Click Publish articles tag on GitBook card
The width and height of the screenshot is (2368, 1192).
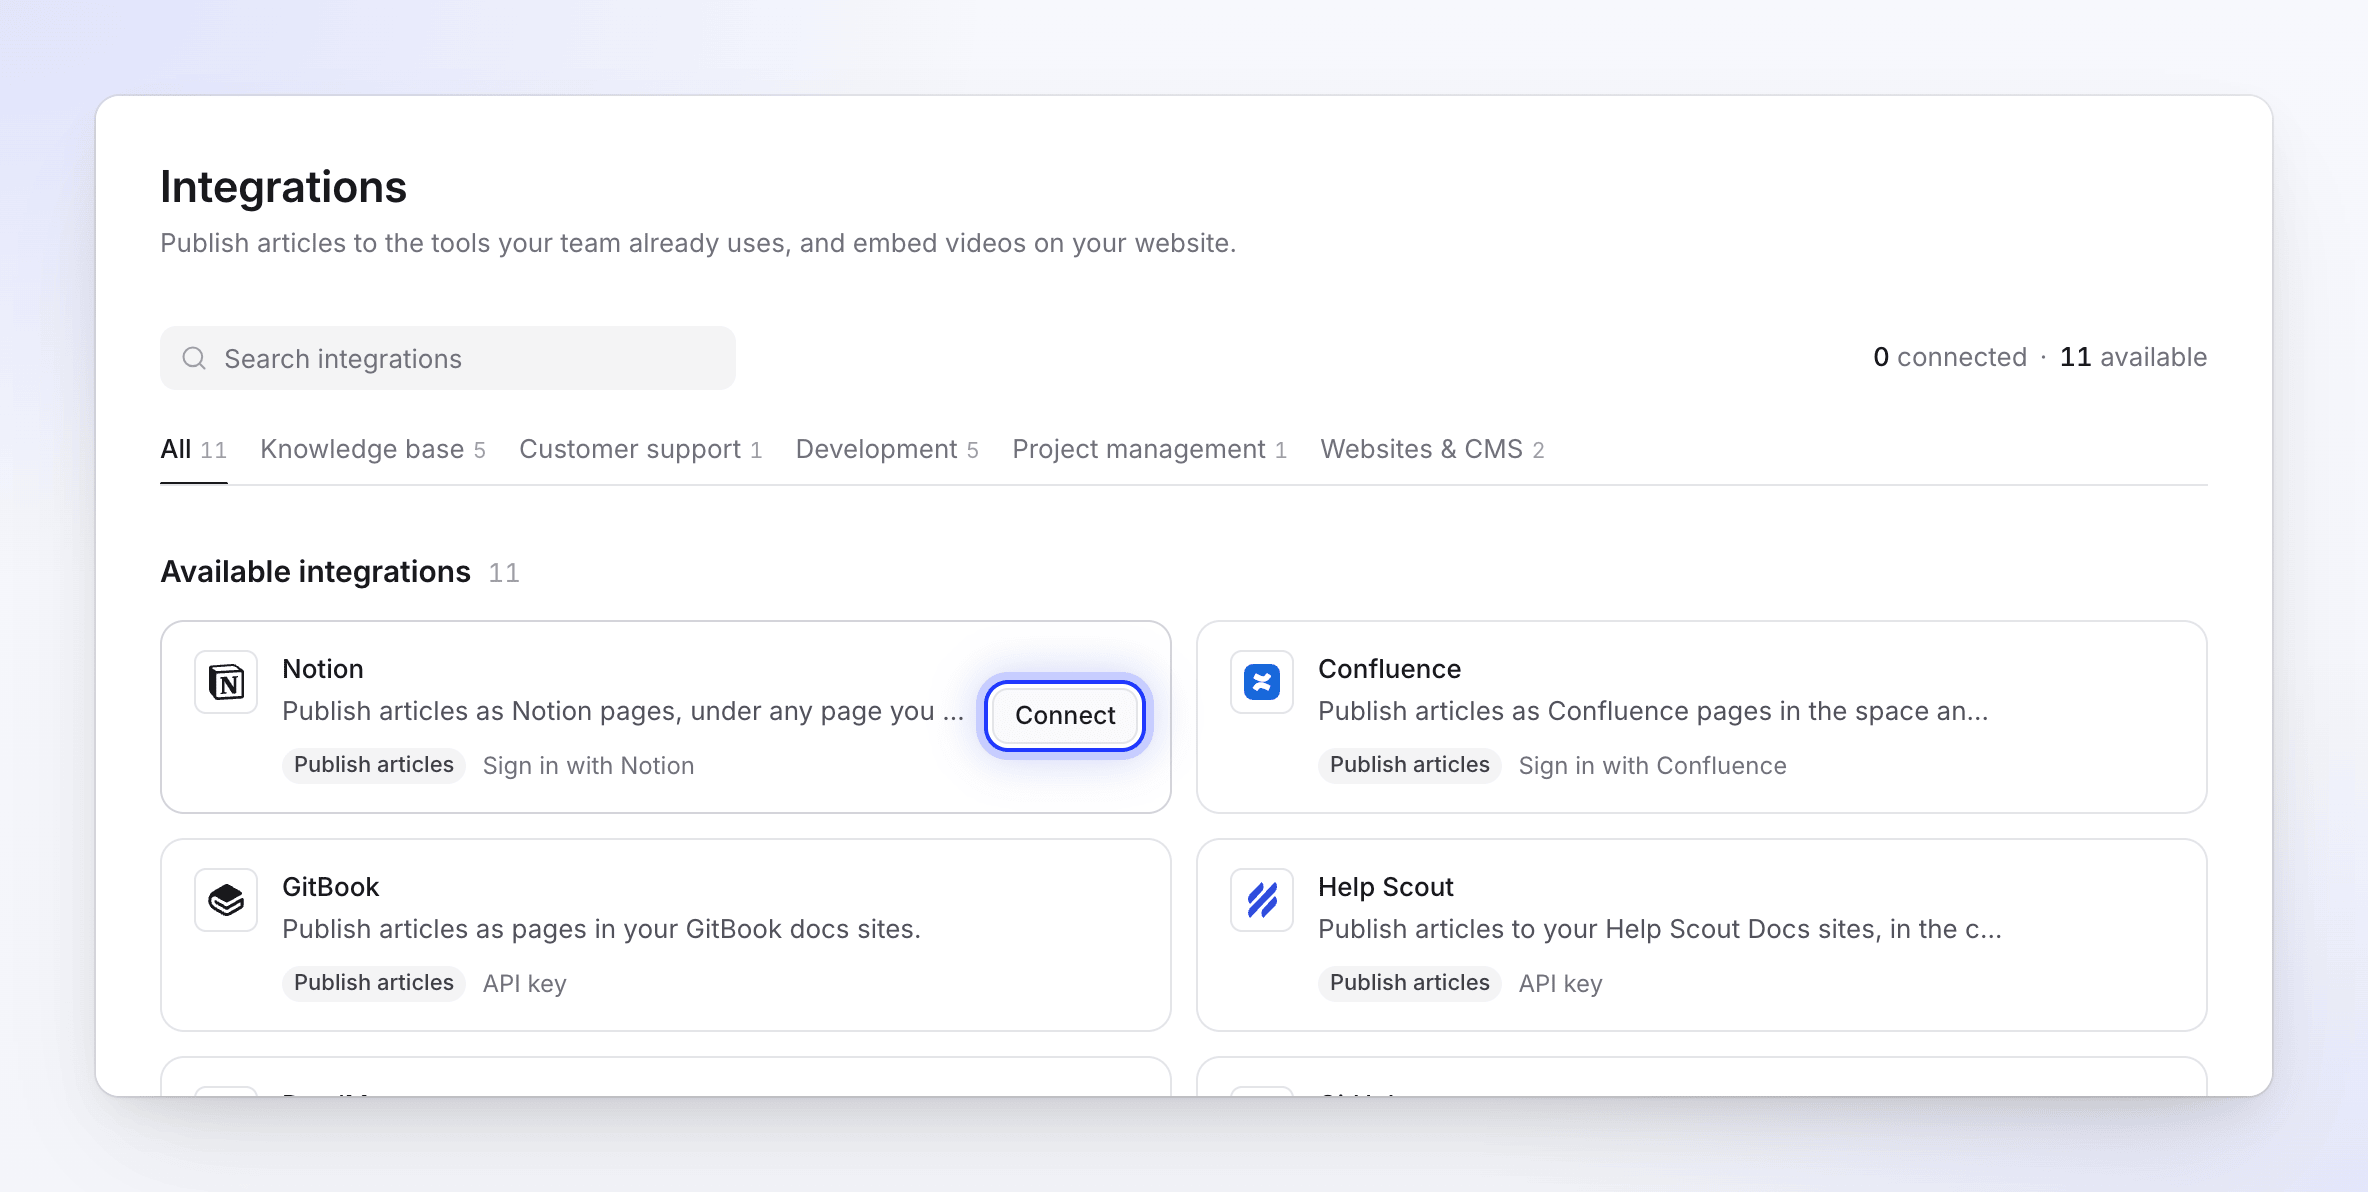point(374,983)
